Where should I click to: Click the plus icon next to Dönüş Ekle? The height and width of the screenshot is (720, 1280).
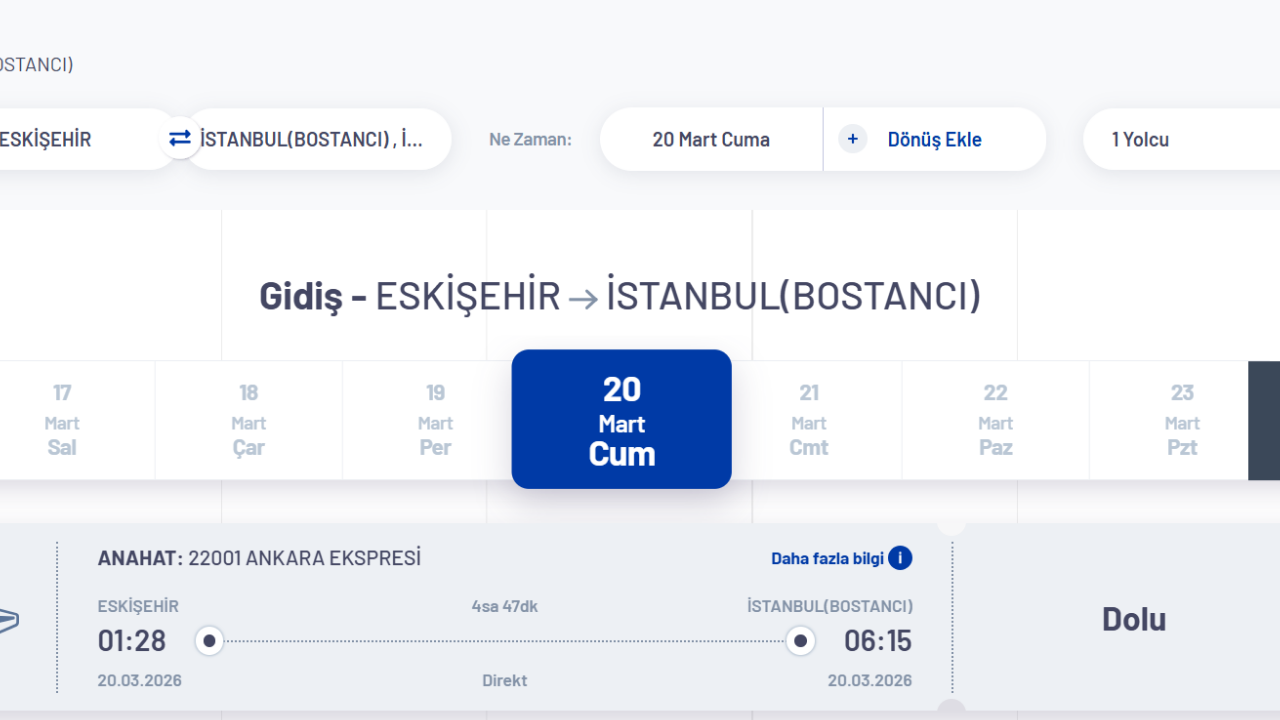(852, 139)
